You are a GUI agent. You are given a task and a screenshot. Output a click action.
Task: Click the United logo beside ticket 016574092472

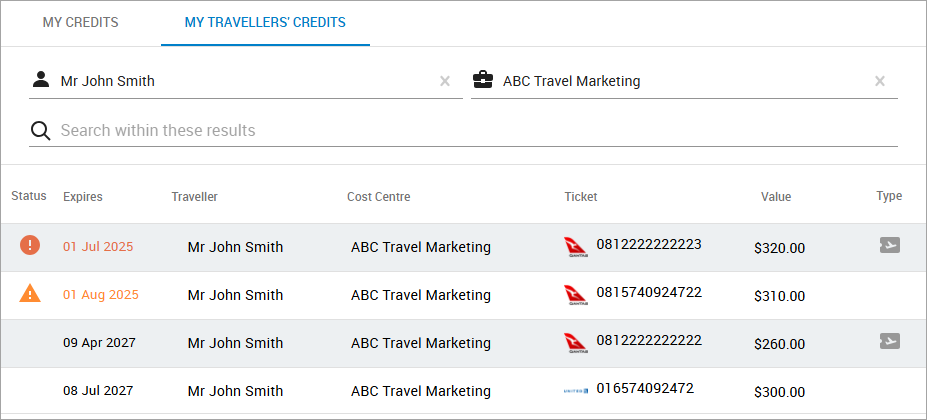coord(575,390)
